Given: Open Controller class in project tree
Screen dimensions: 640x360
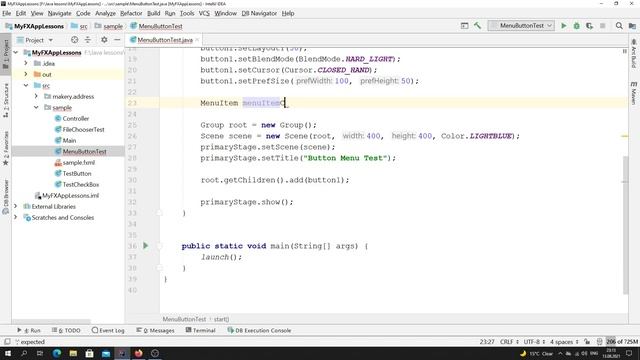Looking at the screenshot, I should tap(76, 118).
